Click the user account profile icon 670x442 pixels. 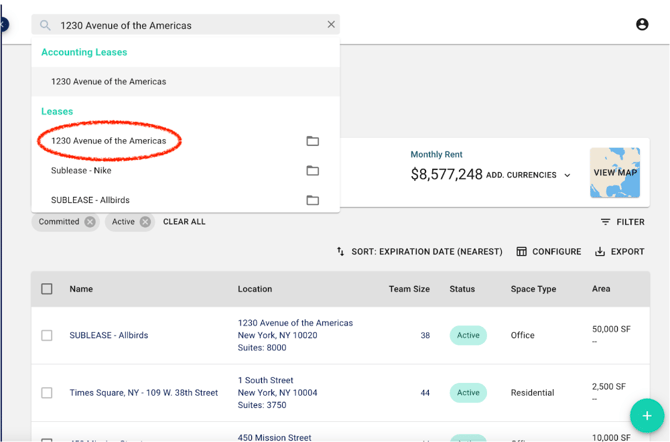[x=642, y=24]
